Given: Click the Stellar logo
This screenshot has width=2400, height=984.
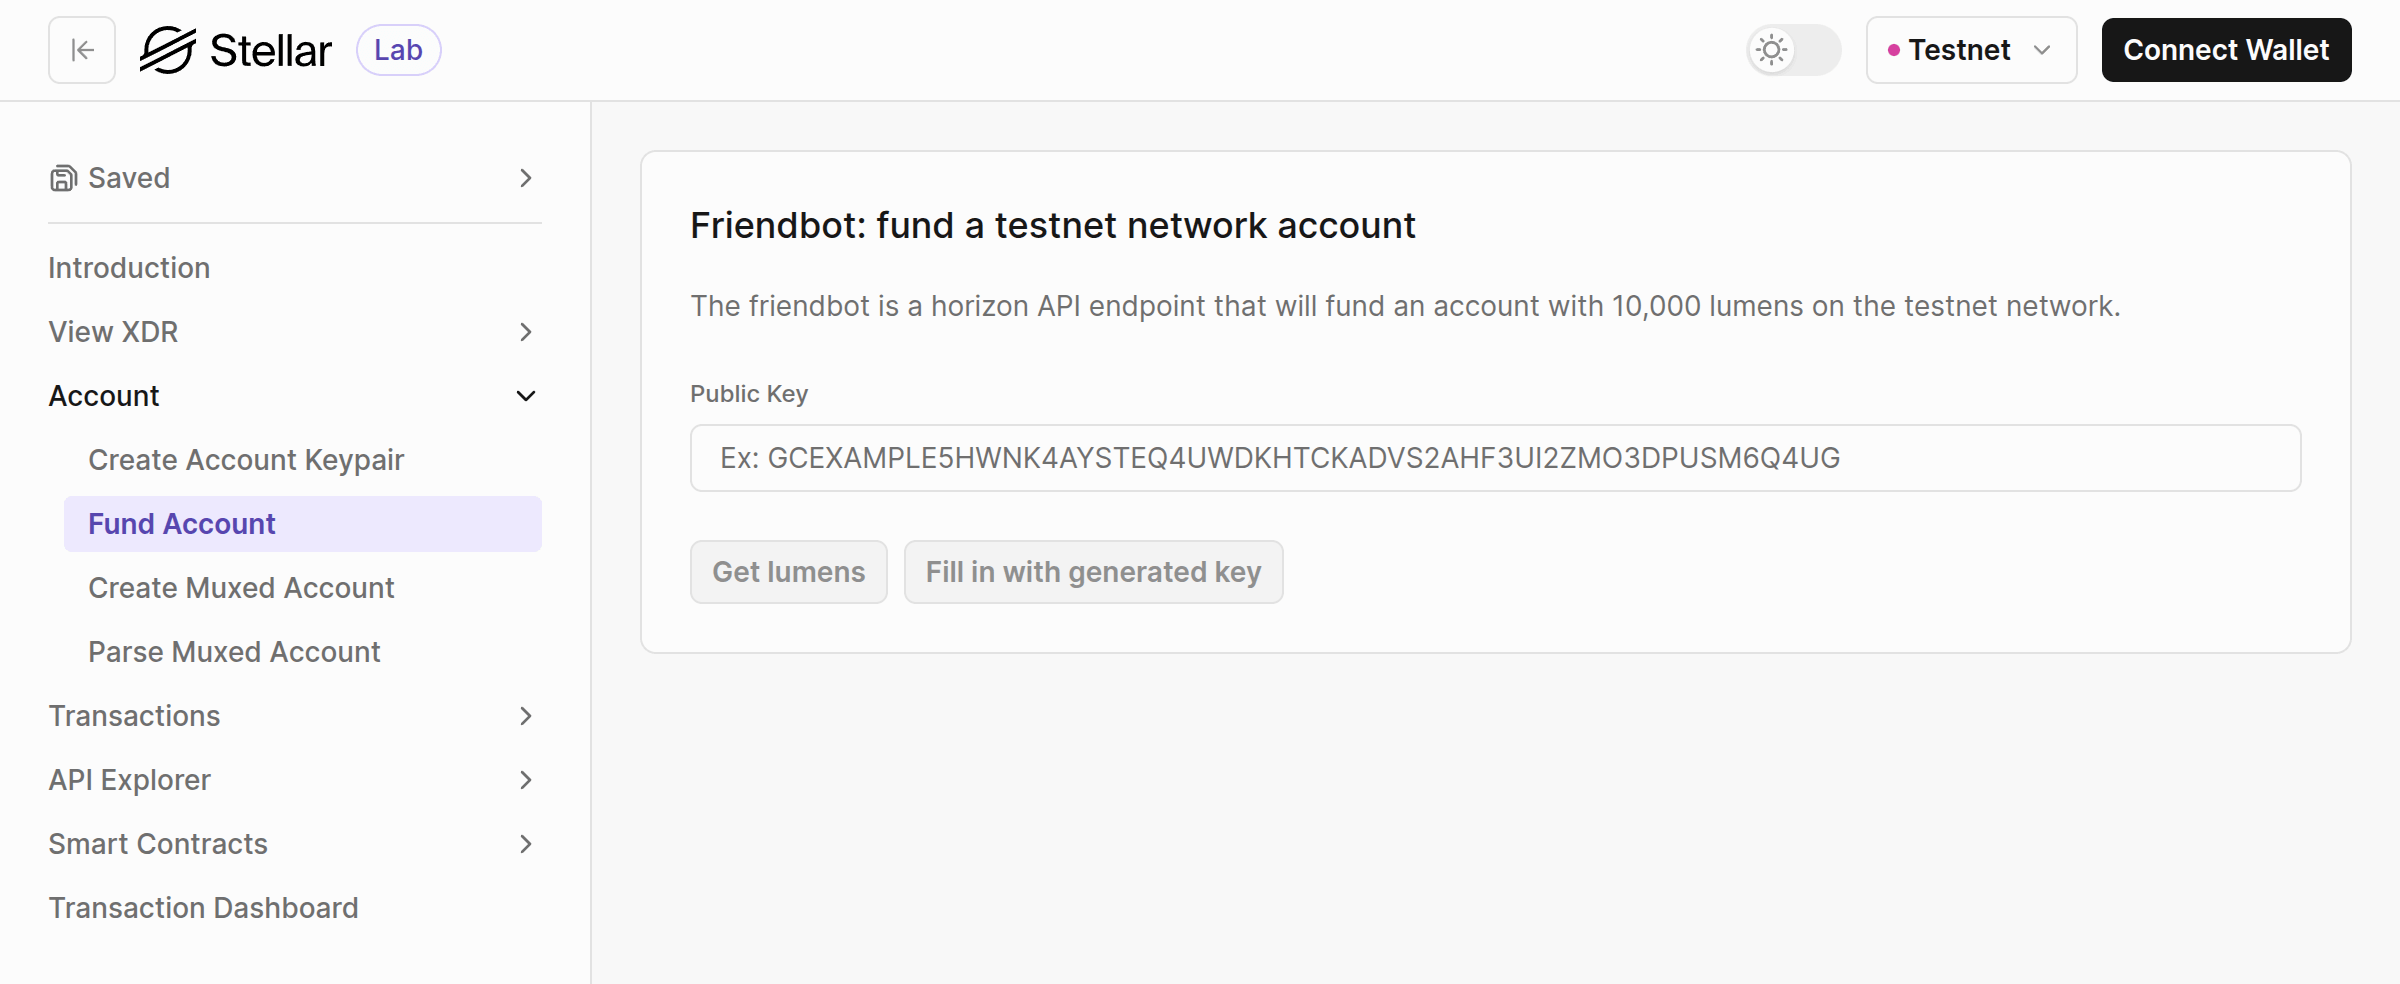Looking at the screenshot, I should (240, 49).
